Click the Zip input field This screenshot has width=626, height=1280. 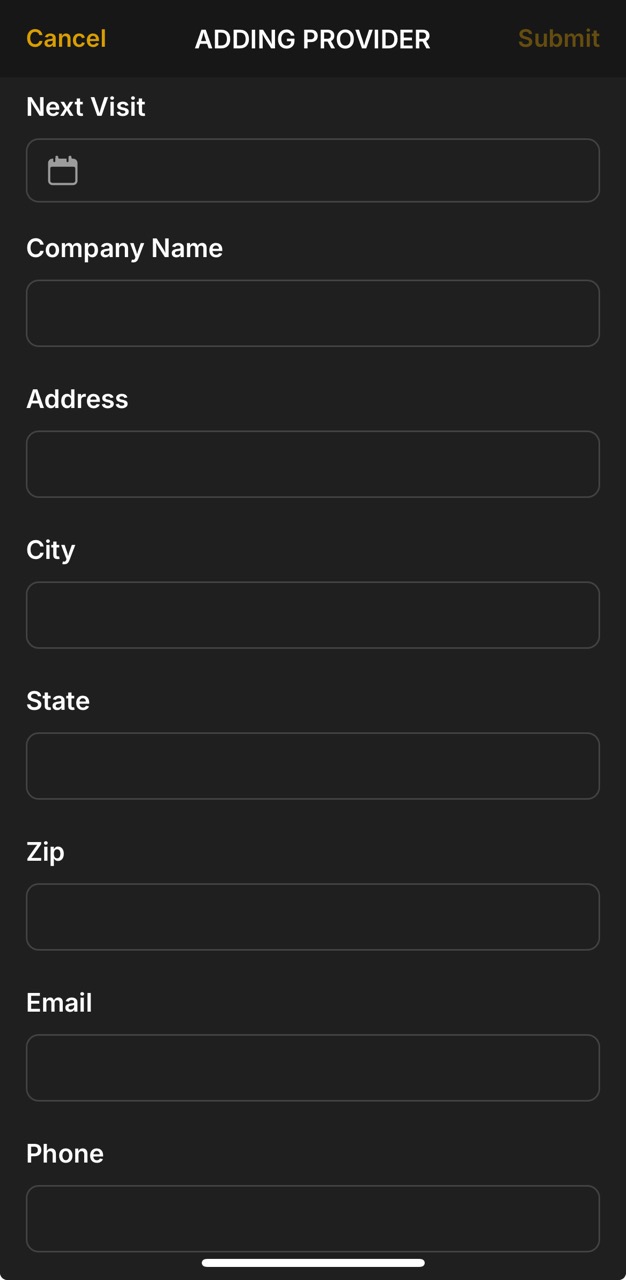point(313,917)
